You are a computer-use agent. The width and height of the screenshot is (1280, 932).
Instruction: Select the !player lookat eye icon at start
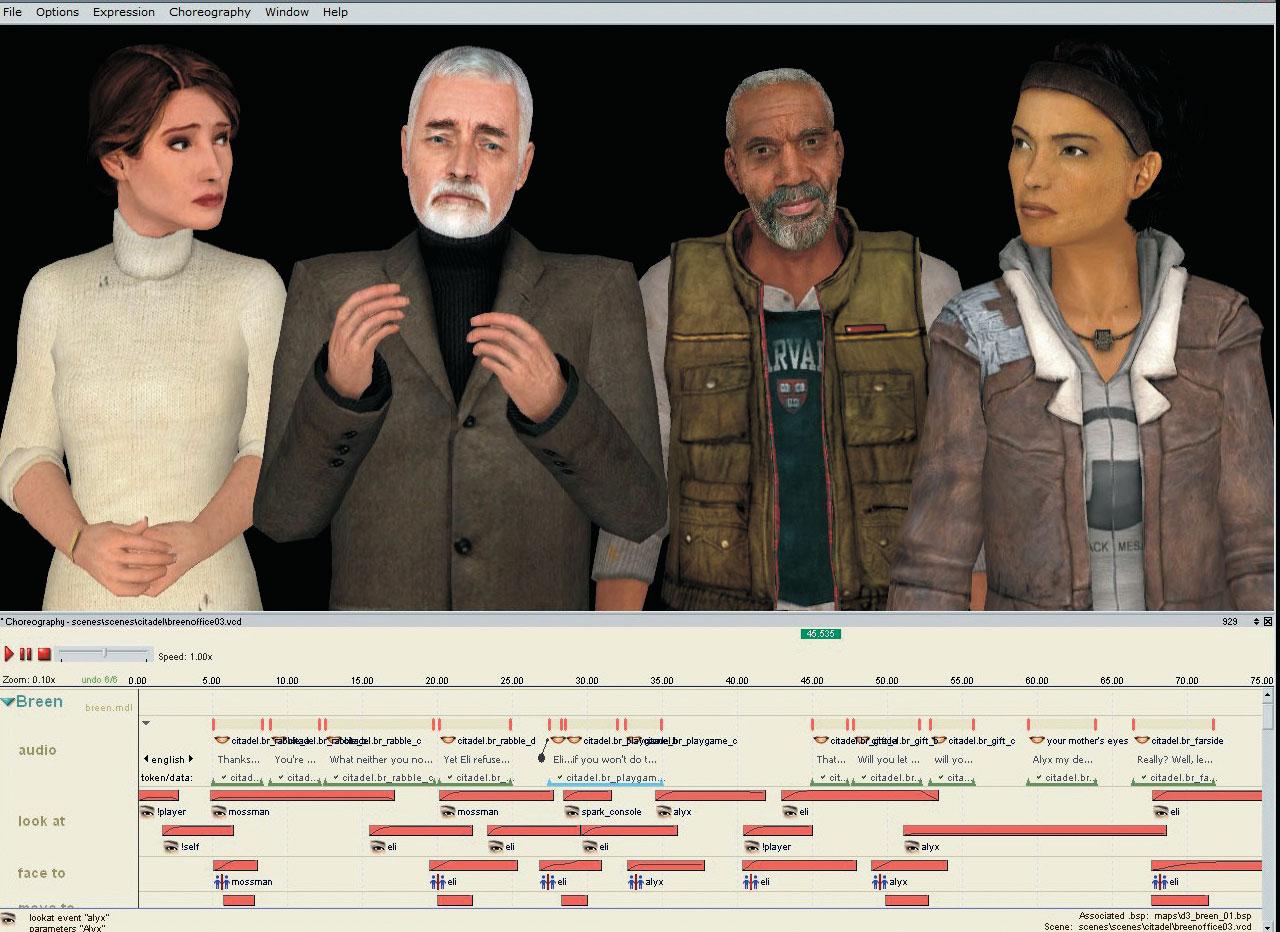point(147,811)
